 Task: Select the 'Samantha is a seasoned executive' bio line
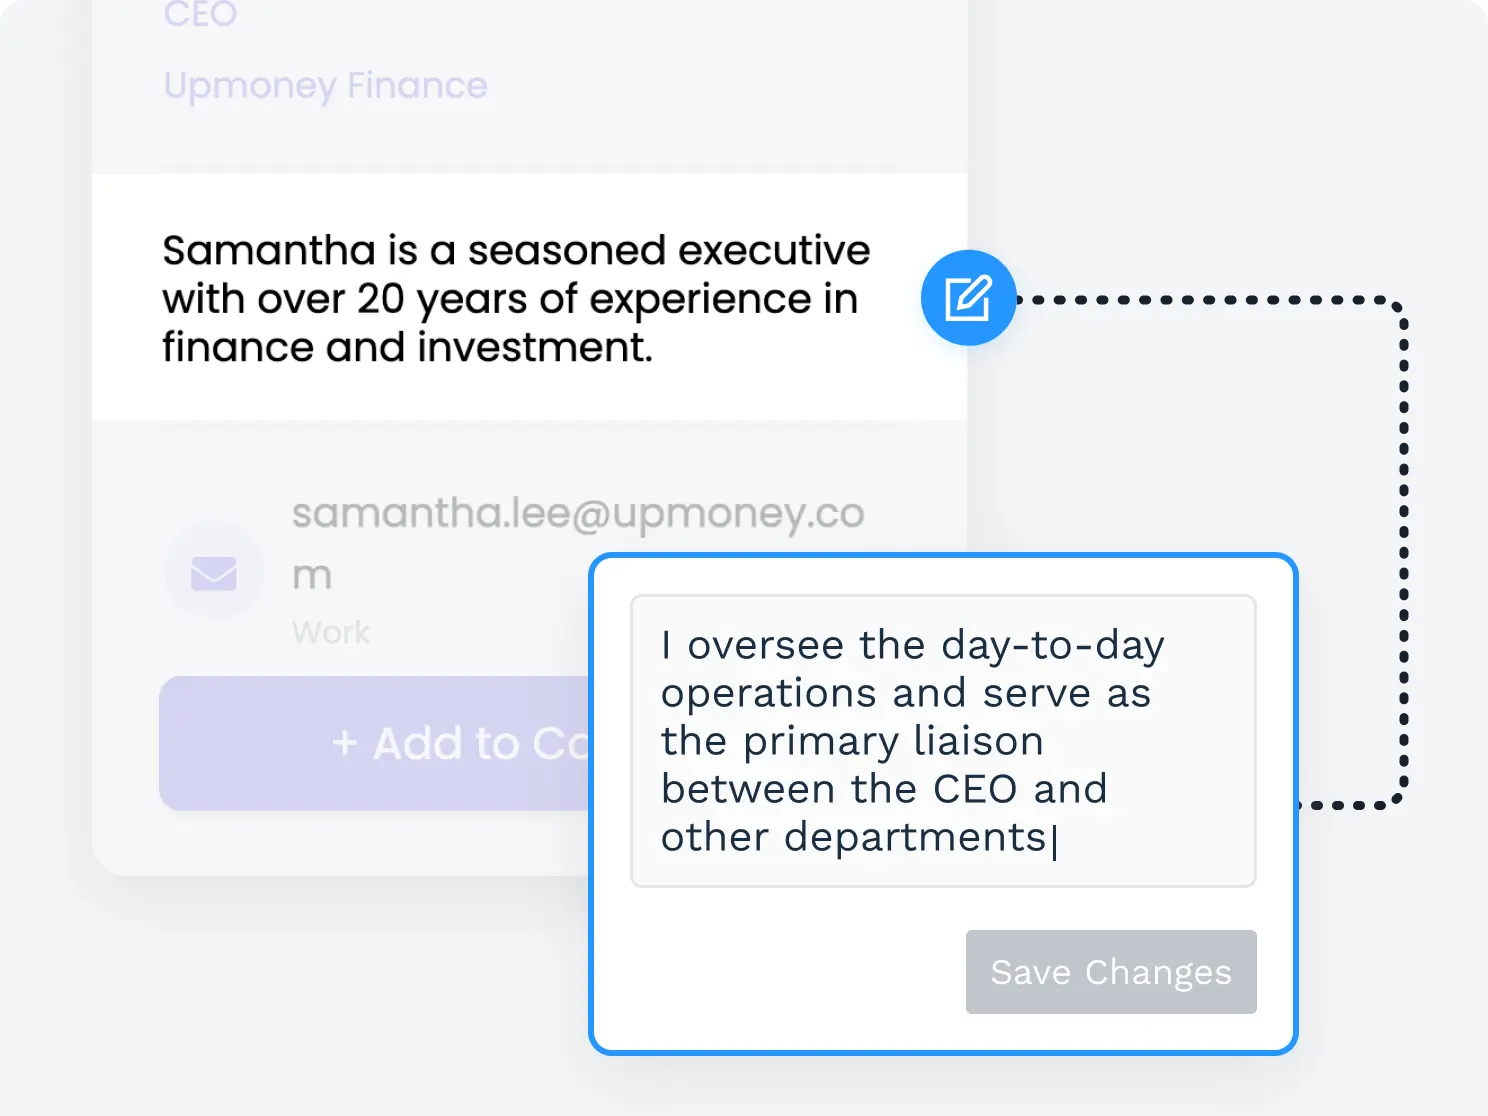[x=516, y=250]
